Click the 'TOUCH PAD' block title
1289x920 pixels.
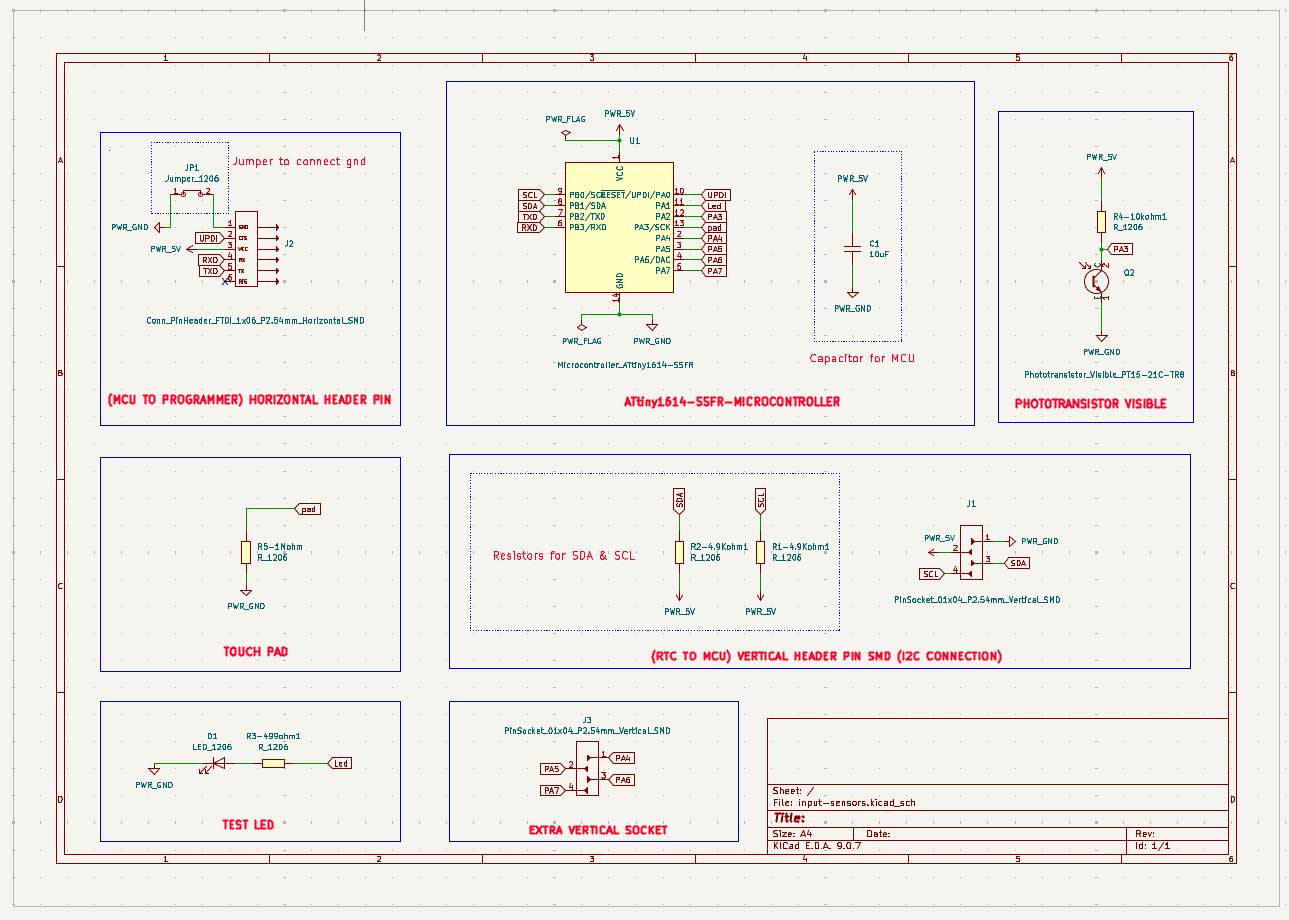(256, 652)
